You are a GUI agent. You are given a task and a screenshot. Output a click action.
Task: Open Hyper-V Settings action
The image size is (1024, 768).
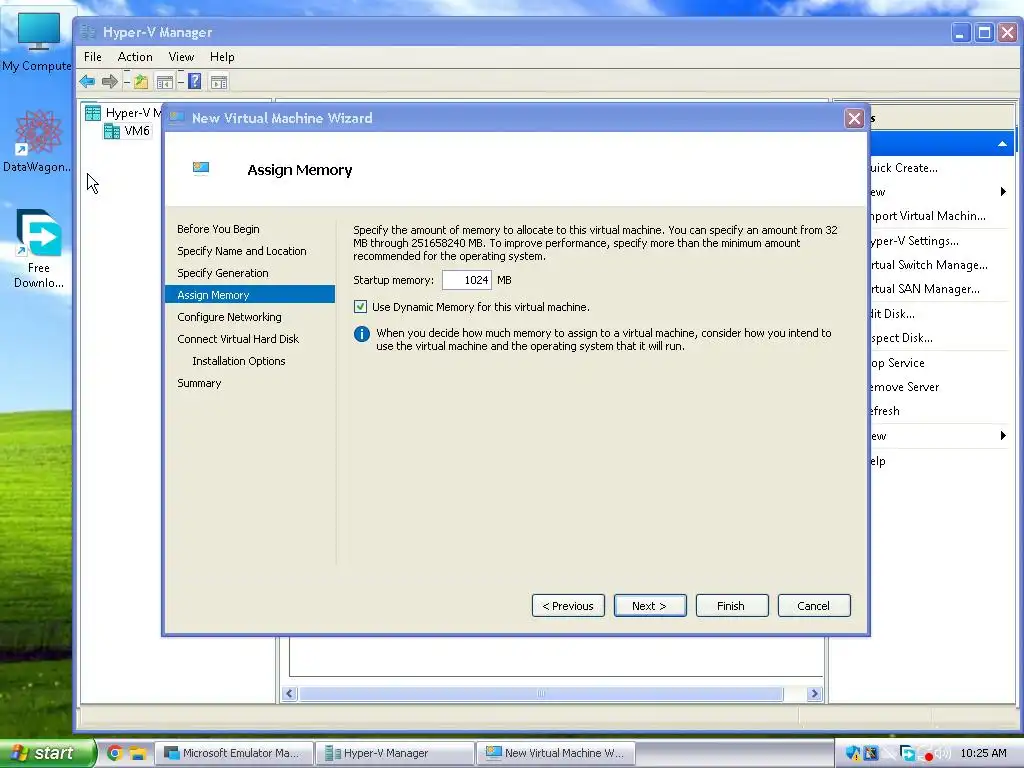(x=914, y=241)
